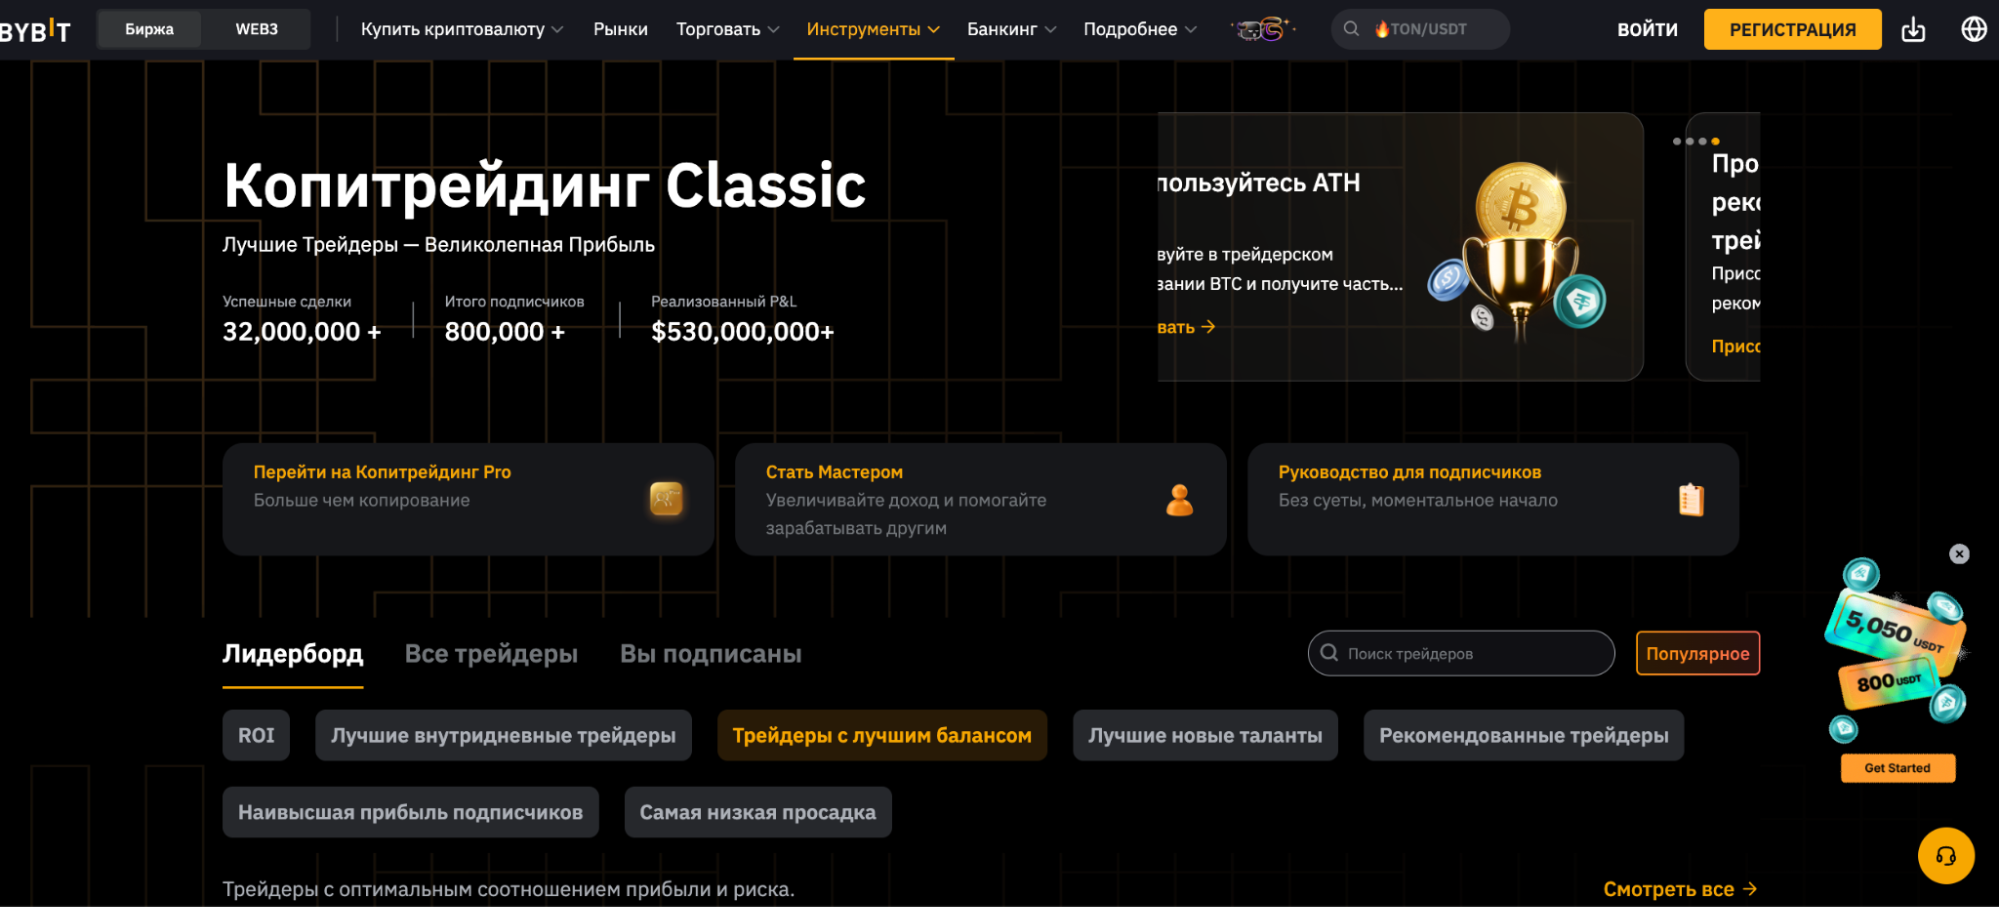Click the Bitcoin trophy banner image
The height and width of the screenshot is (907, 1999).
click(x=1518, y=253)
